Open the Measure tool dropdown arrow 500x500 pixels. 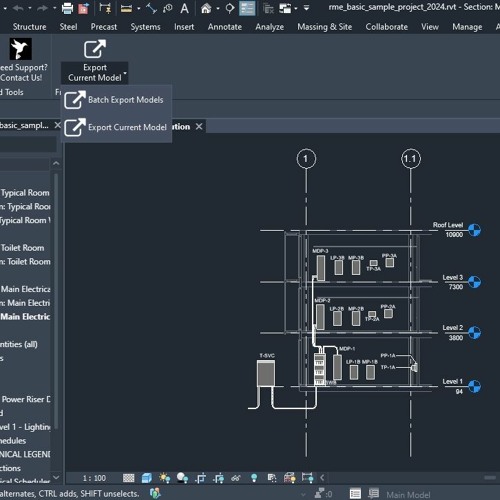point(138,8)
